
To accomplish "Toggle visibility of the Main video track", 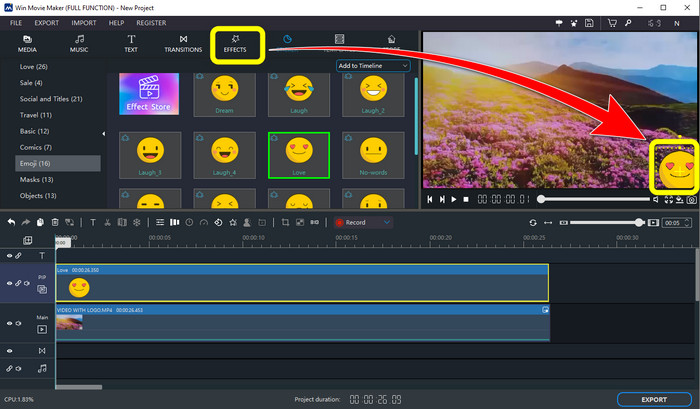I will 10,324.
